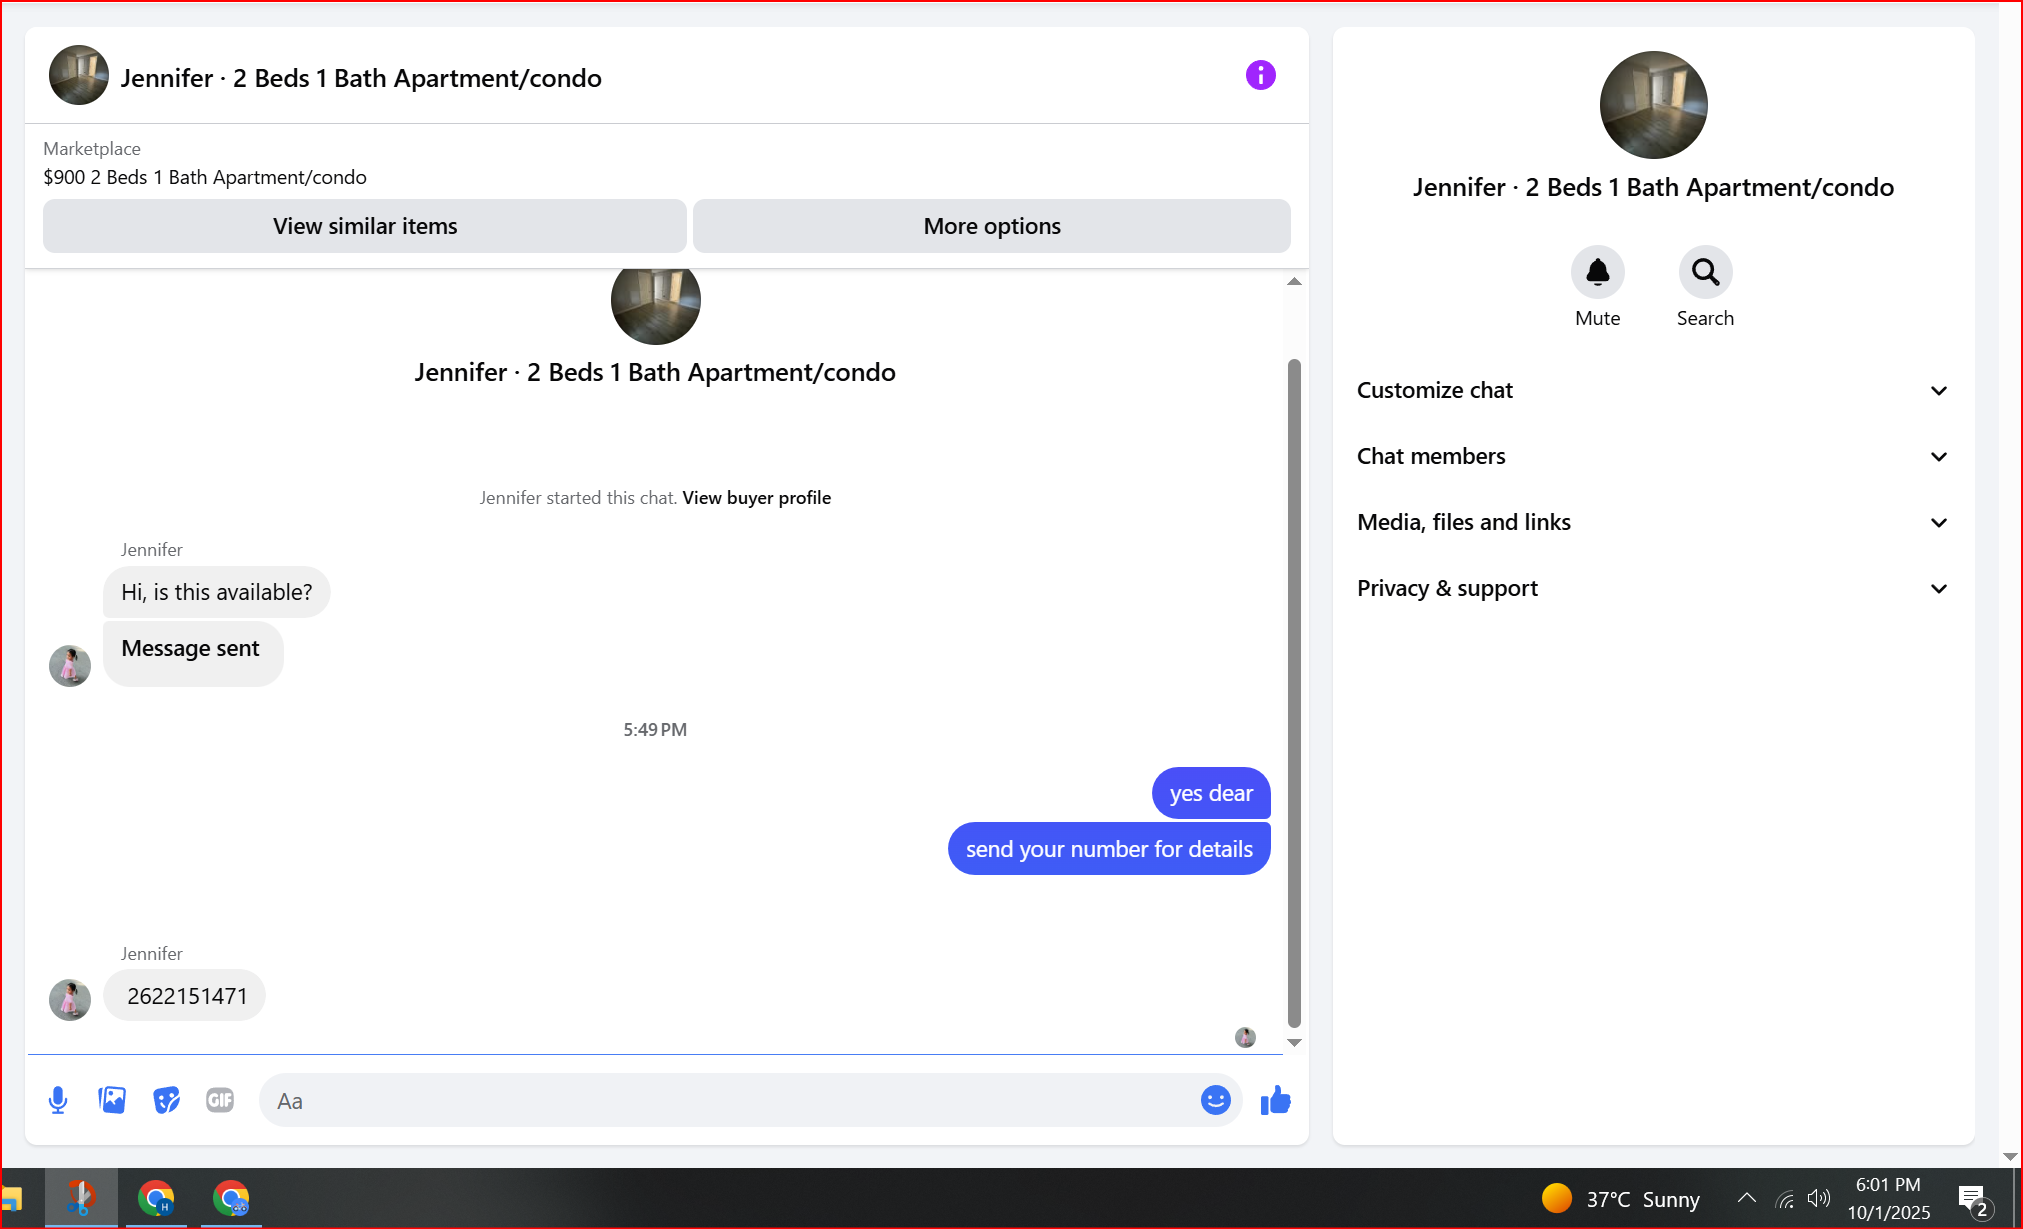Mute notifications with the bell icon
2023x1229 pixels.
coord(1597,272)
